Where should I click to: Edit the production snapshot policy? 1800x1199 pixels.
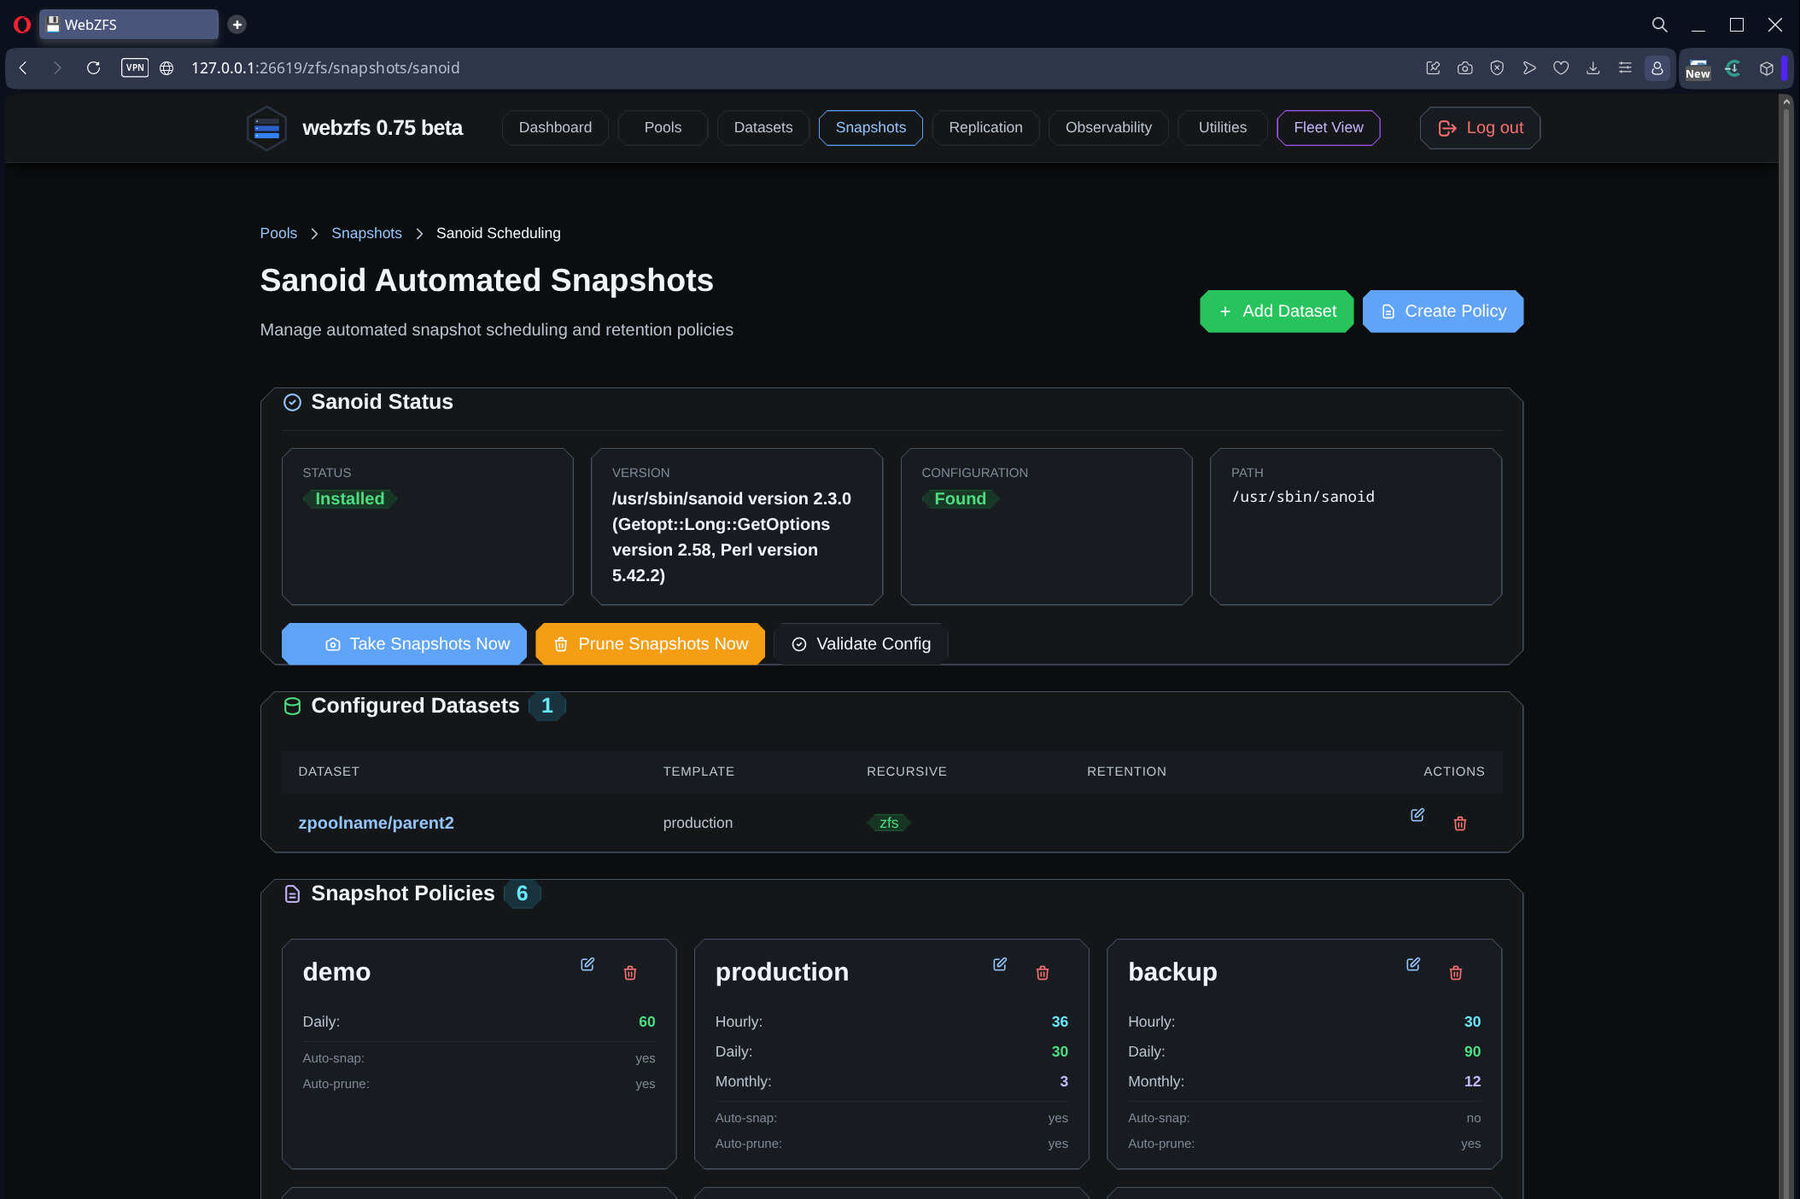point(1000,964)
